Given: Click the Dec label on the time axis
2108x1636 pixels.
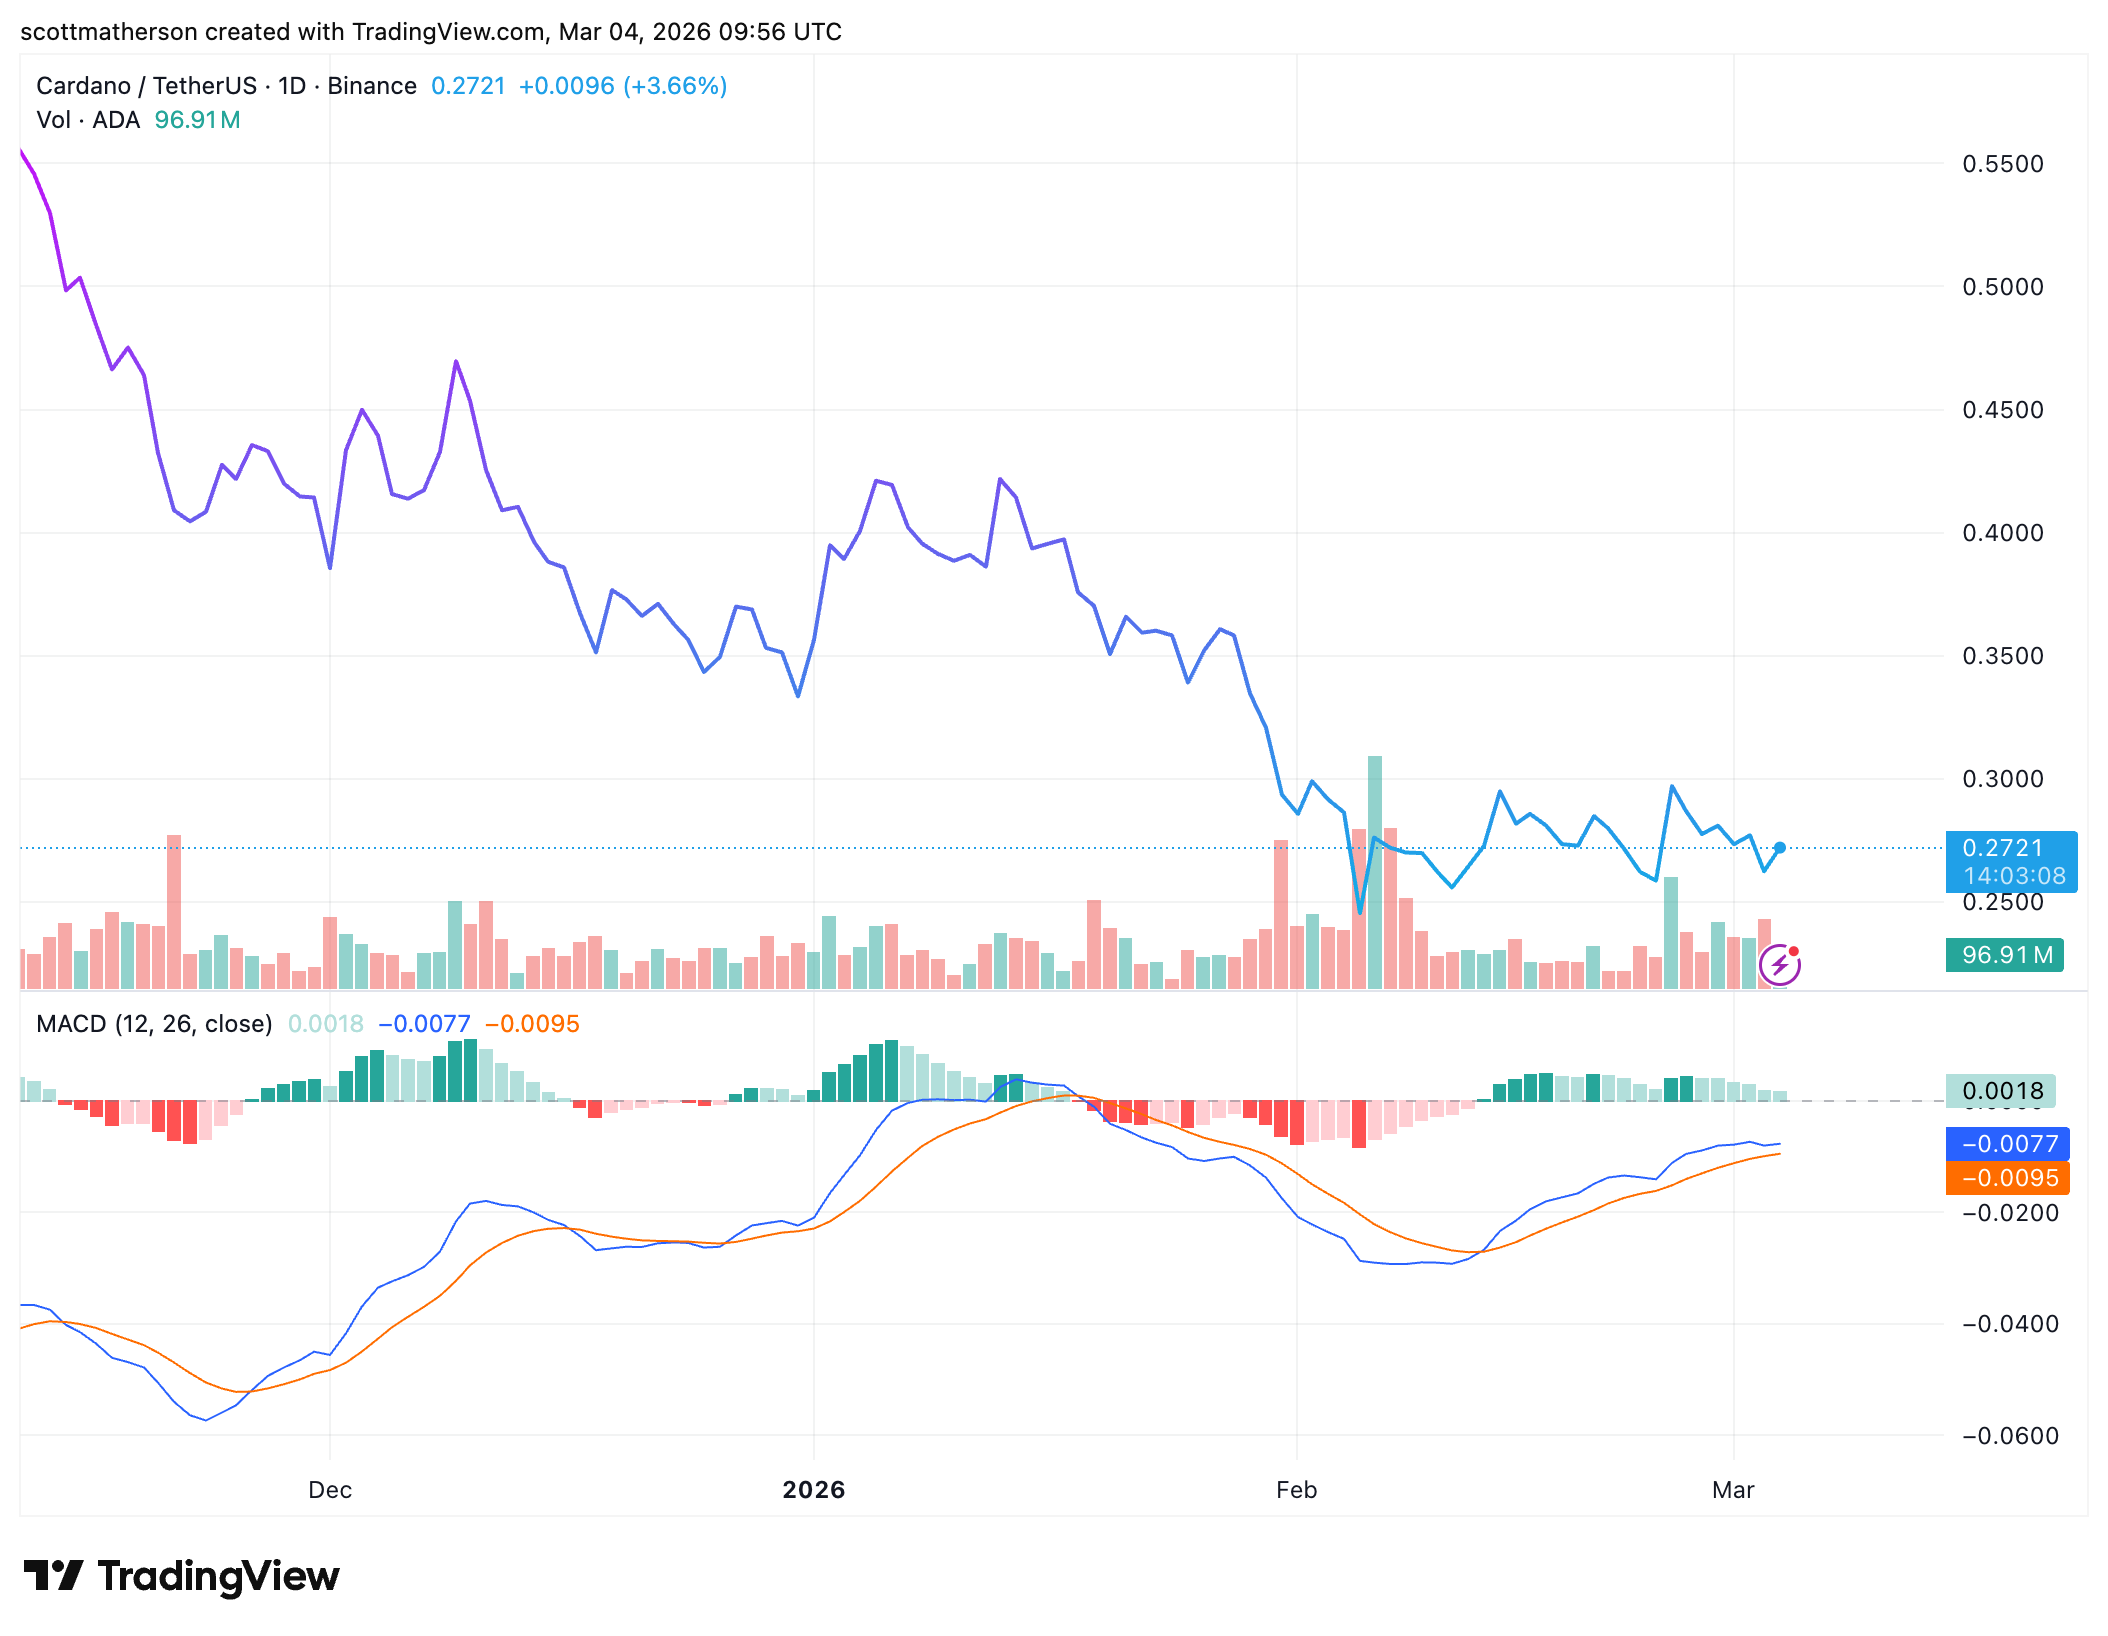Looking at the screenshot, I should (x=328, y=1489).
